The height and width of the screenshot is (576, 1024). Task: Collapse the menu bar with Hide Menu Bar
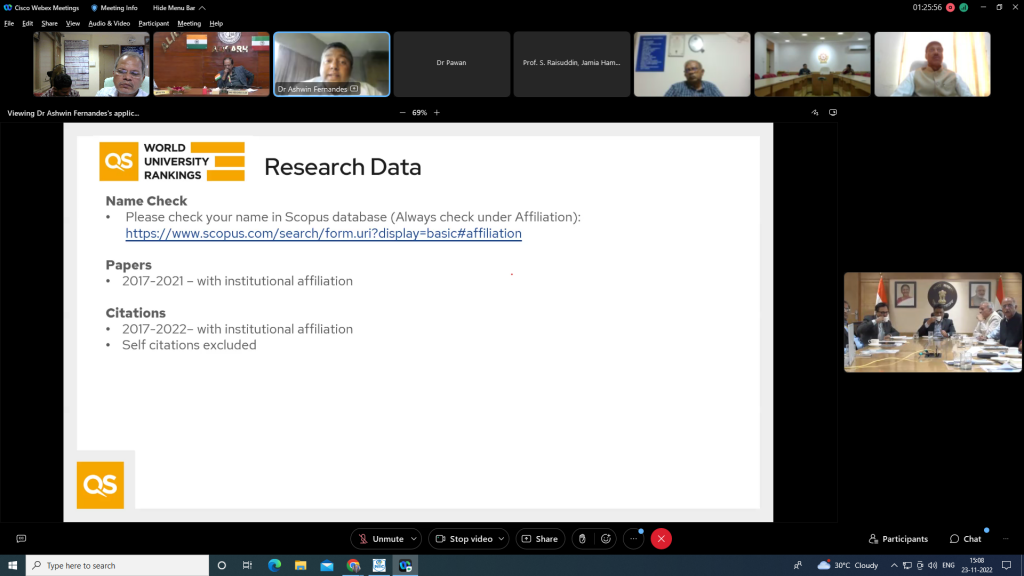[x=179, y=8]
